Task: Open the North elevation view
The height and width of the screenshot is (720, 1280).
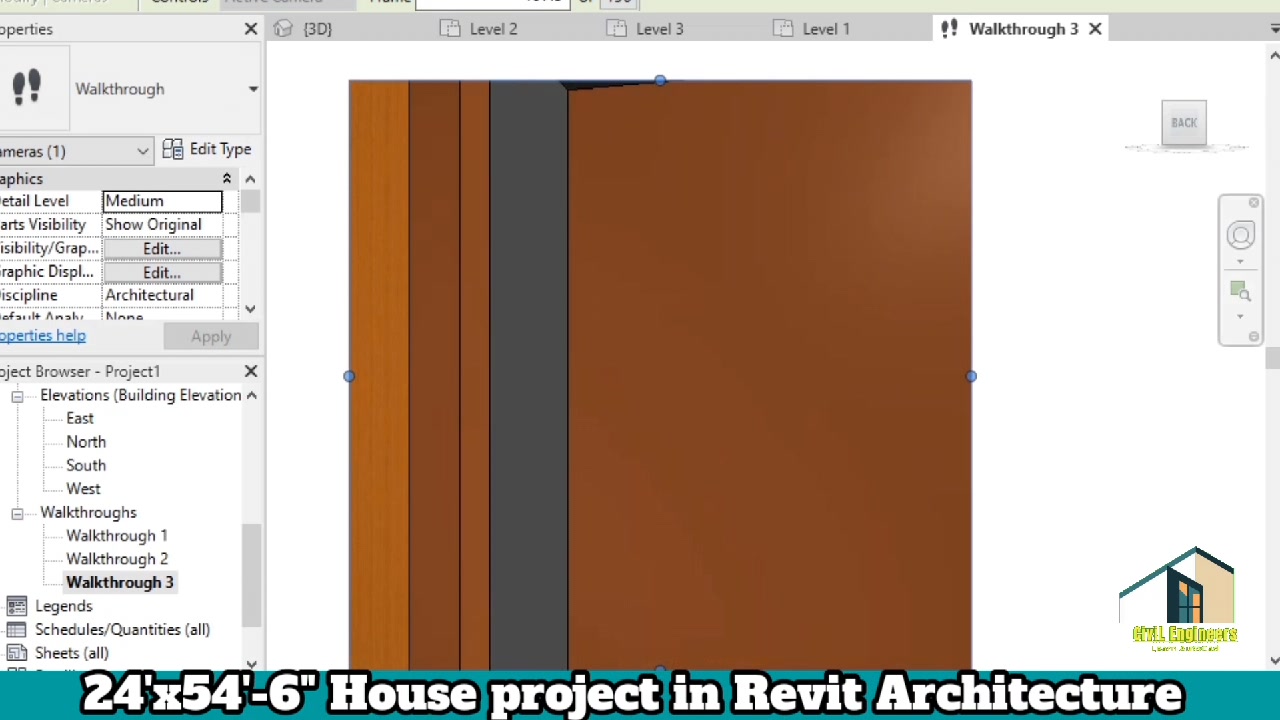Action: (x=86, y=442)
